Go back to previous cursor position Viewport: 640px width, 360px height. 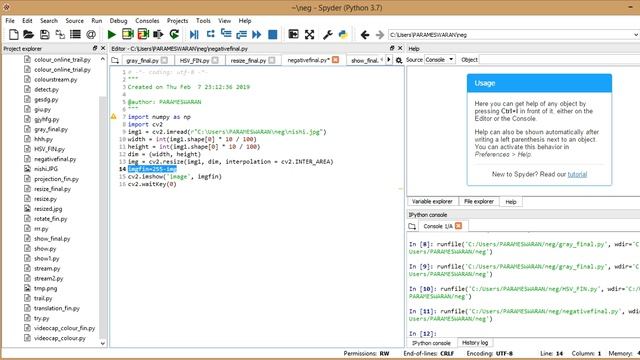364,35
